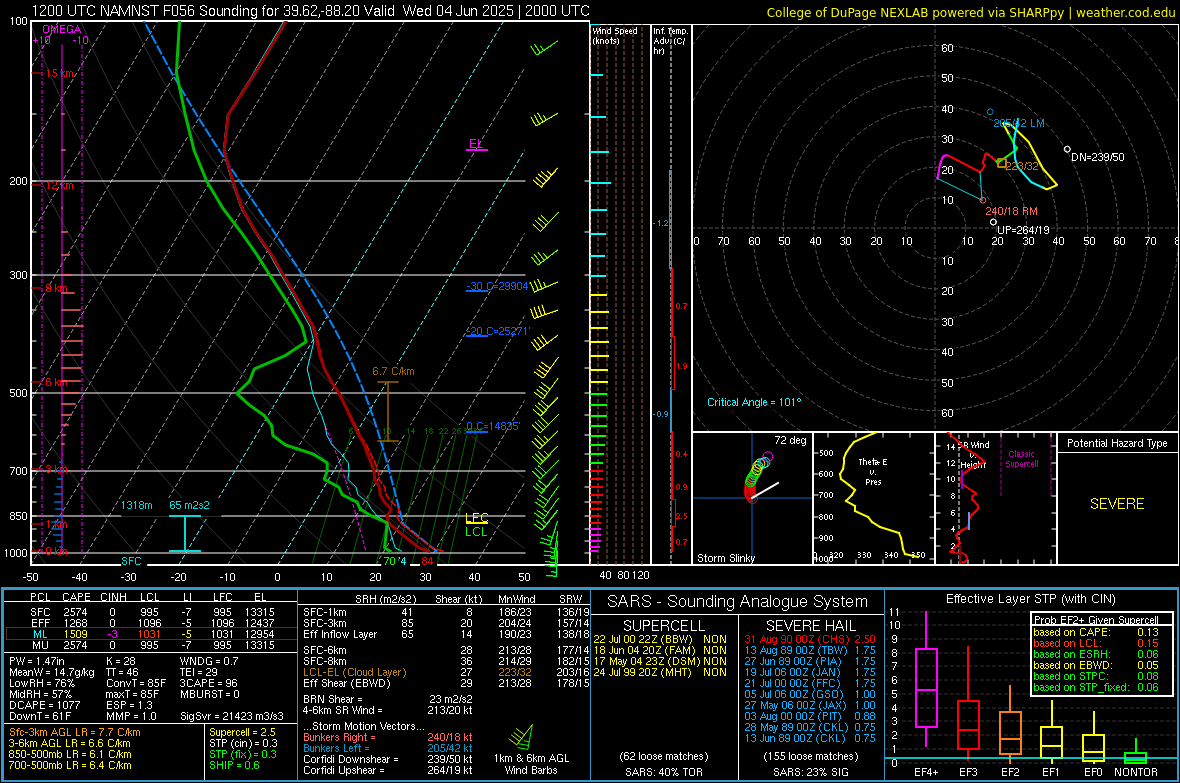Click the 22 Jul 00 22Z (BBW) analogue
The image size is (1180, 783).
660,639
